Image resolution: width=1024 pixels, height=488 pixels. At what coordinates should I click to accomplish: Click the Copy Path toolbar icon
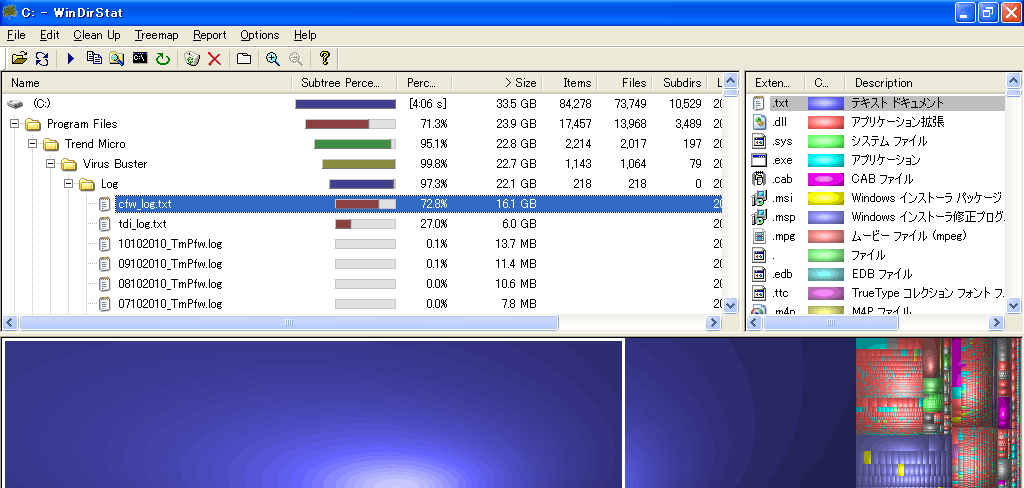point(94,59)
